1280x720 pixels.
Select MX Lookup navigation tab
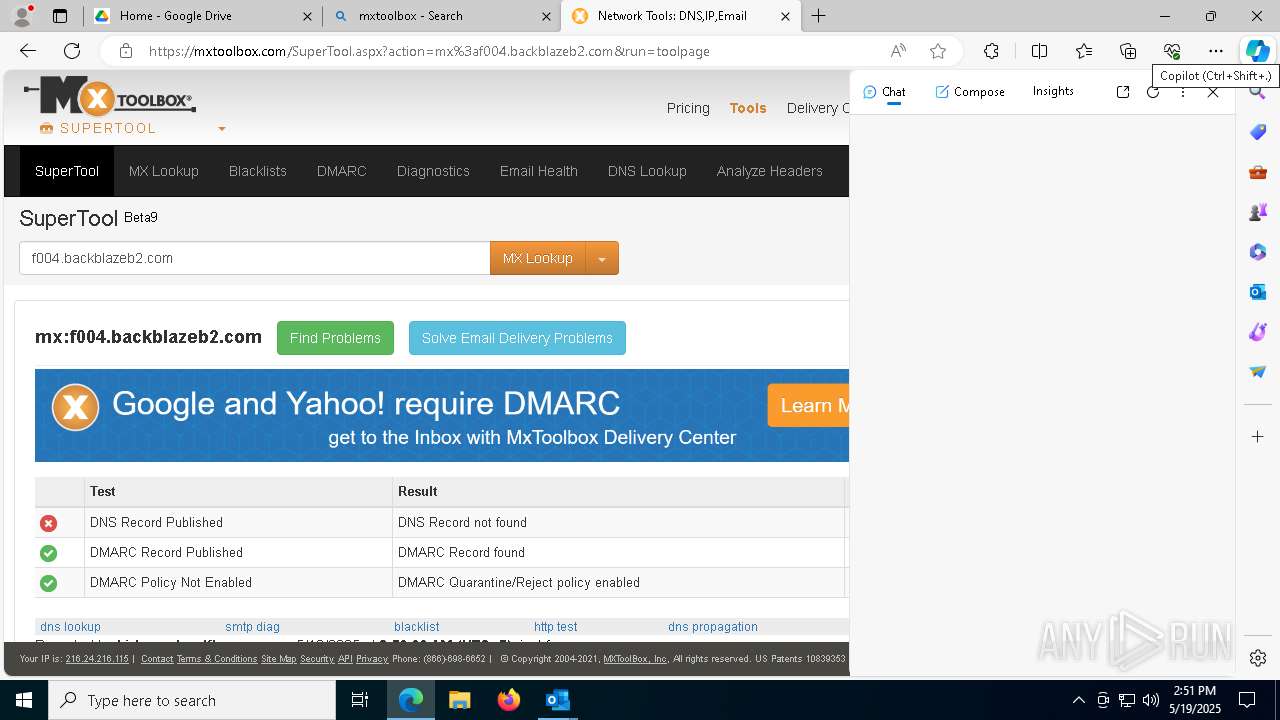[x=164, y=171]
